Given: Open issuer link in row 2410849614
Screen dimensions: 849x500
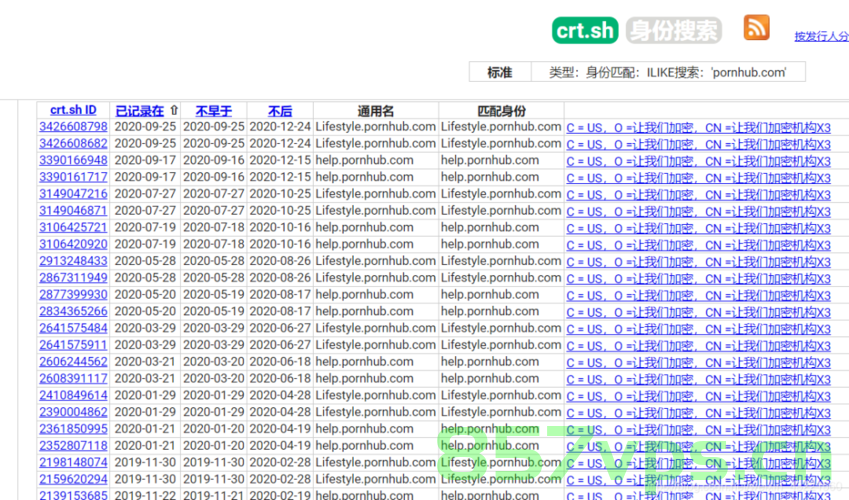Looking at the screenshot, I should coord(698,397).
